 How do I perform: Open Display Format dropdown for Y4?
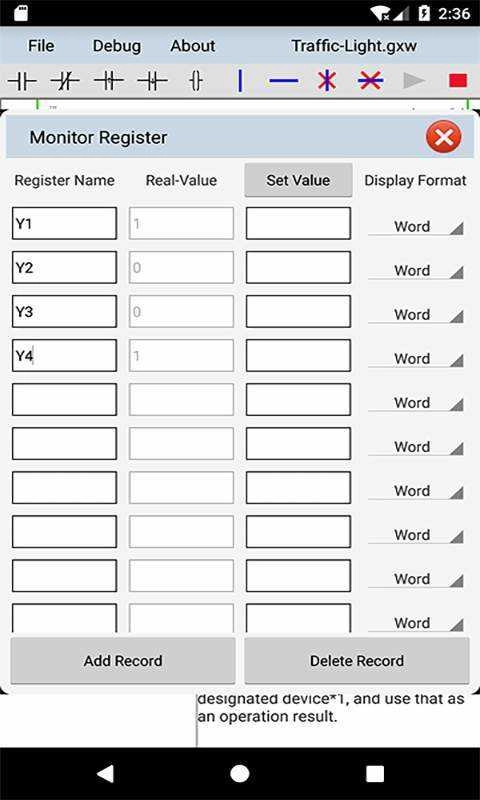[x=416, y=359]
